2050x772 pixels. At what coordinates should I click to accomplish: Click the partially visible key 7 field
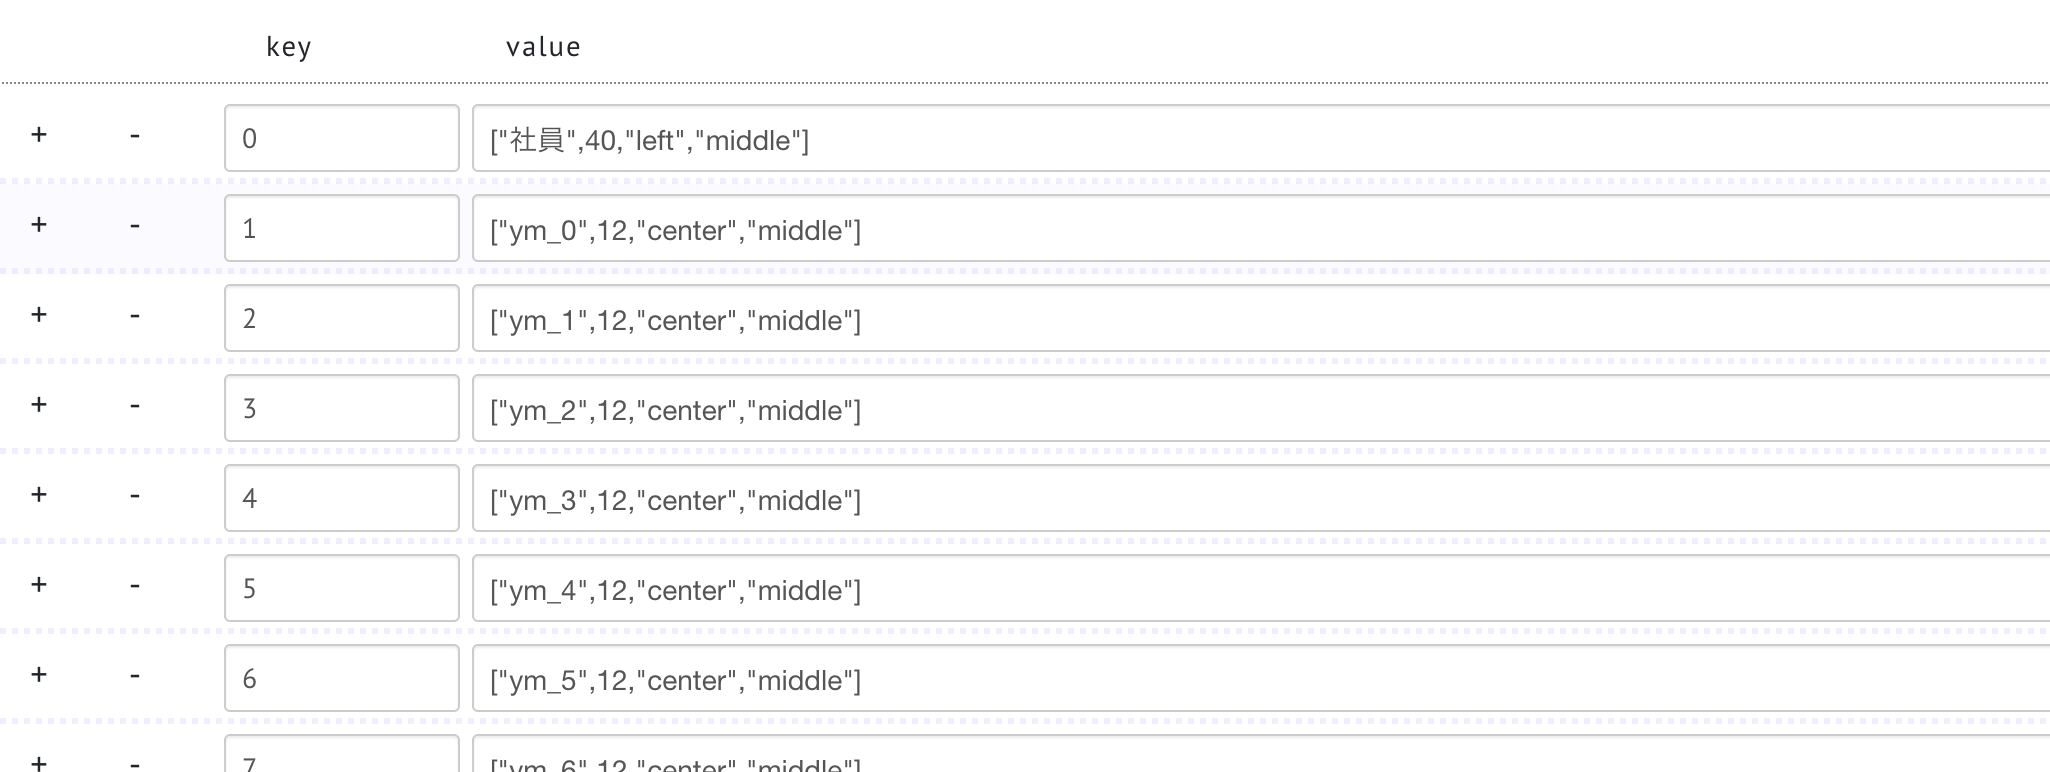tap(342, 754)
